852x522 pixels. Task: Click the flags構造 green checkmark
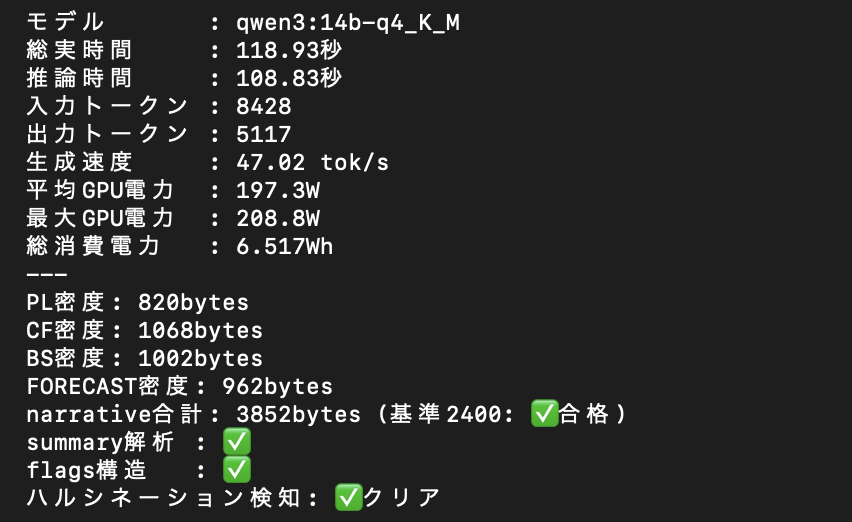tap(237, 469)
